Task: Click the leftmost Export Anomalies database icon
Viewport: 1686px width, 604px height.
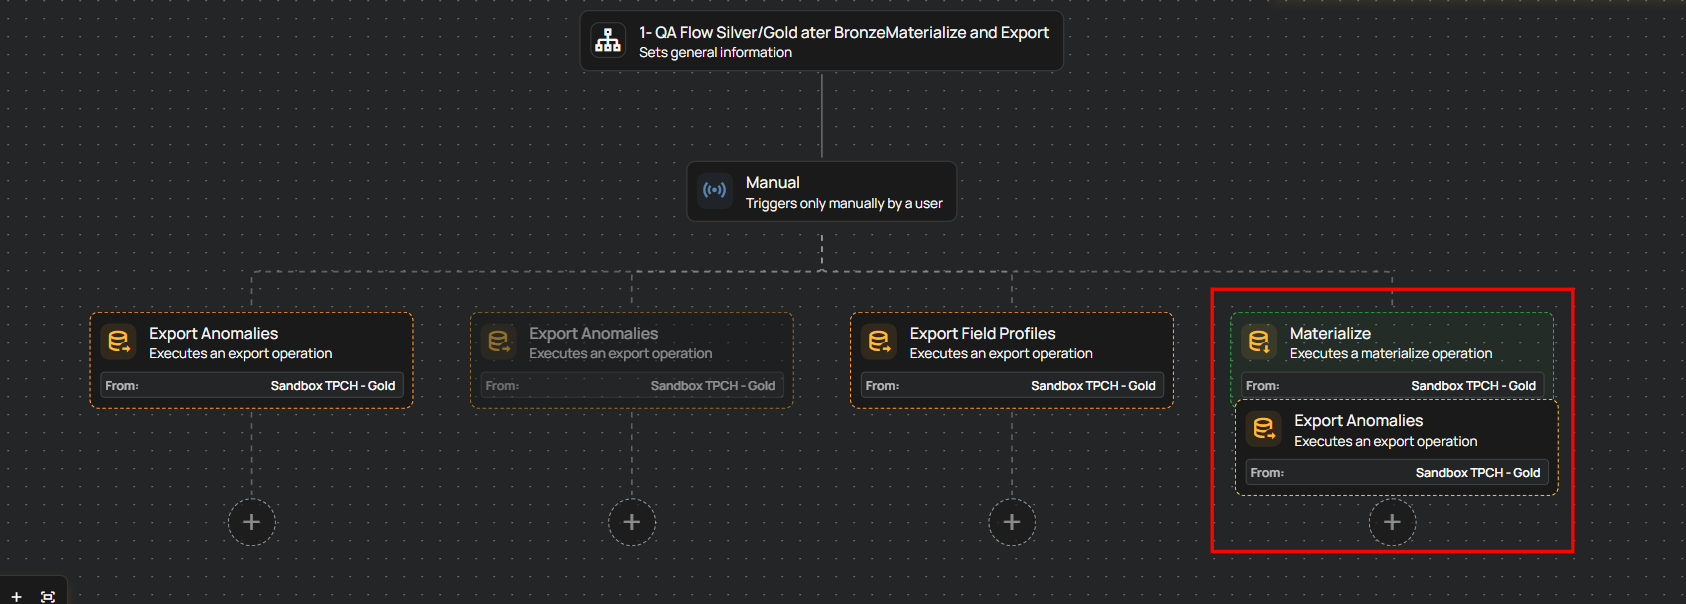Action: point(119,342)
